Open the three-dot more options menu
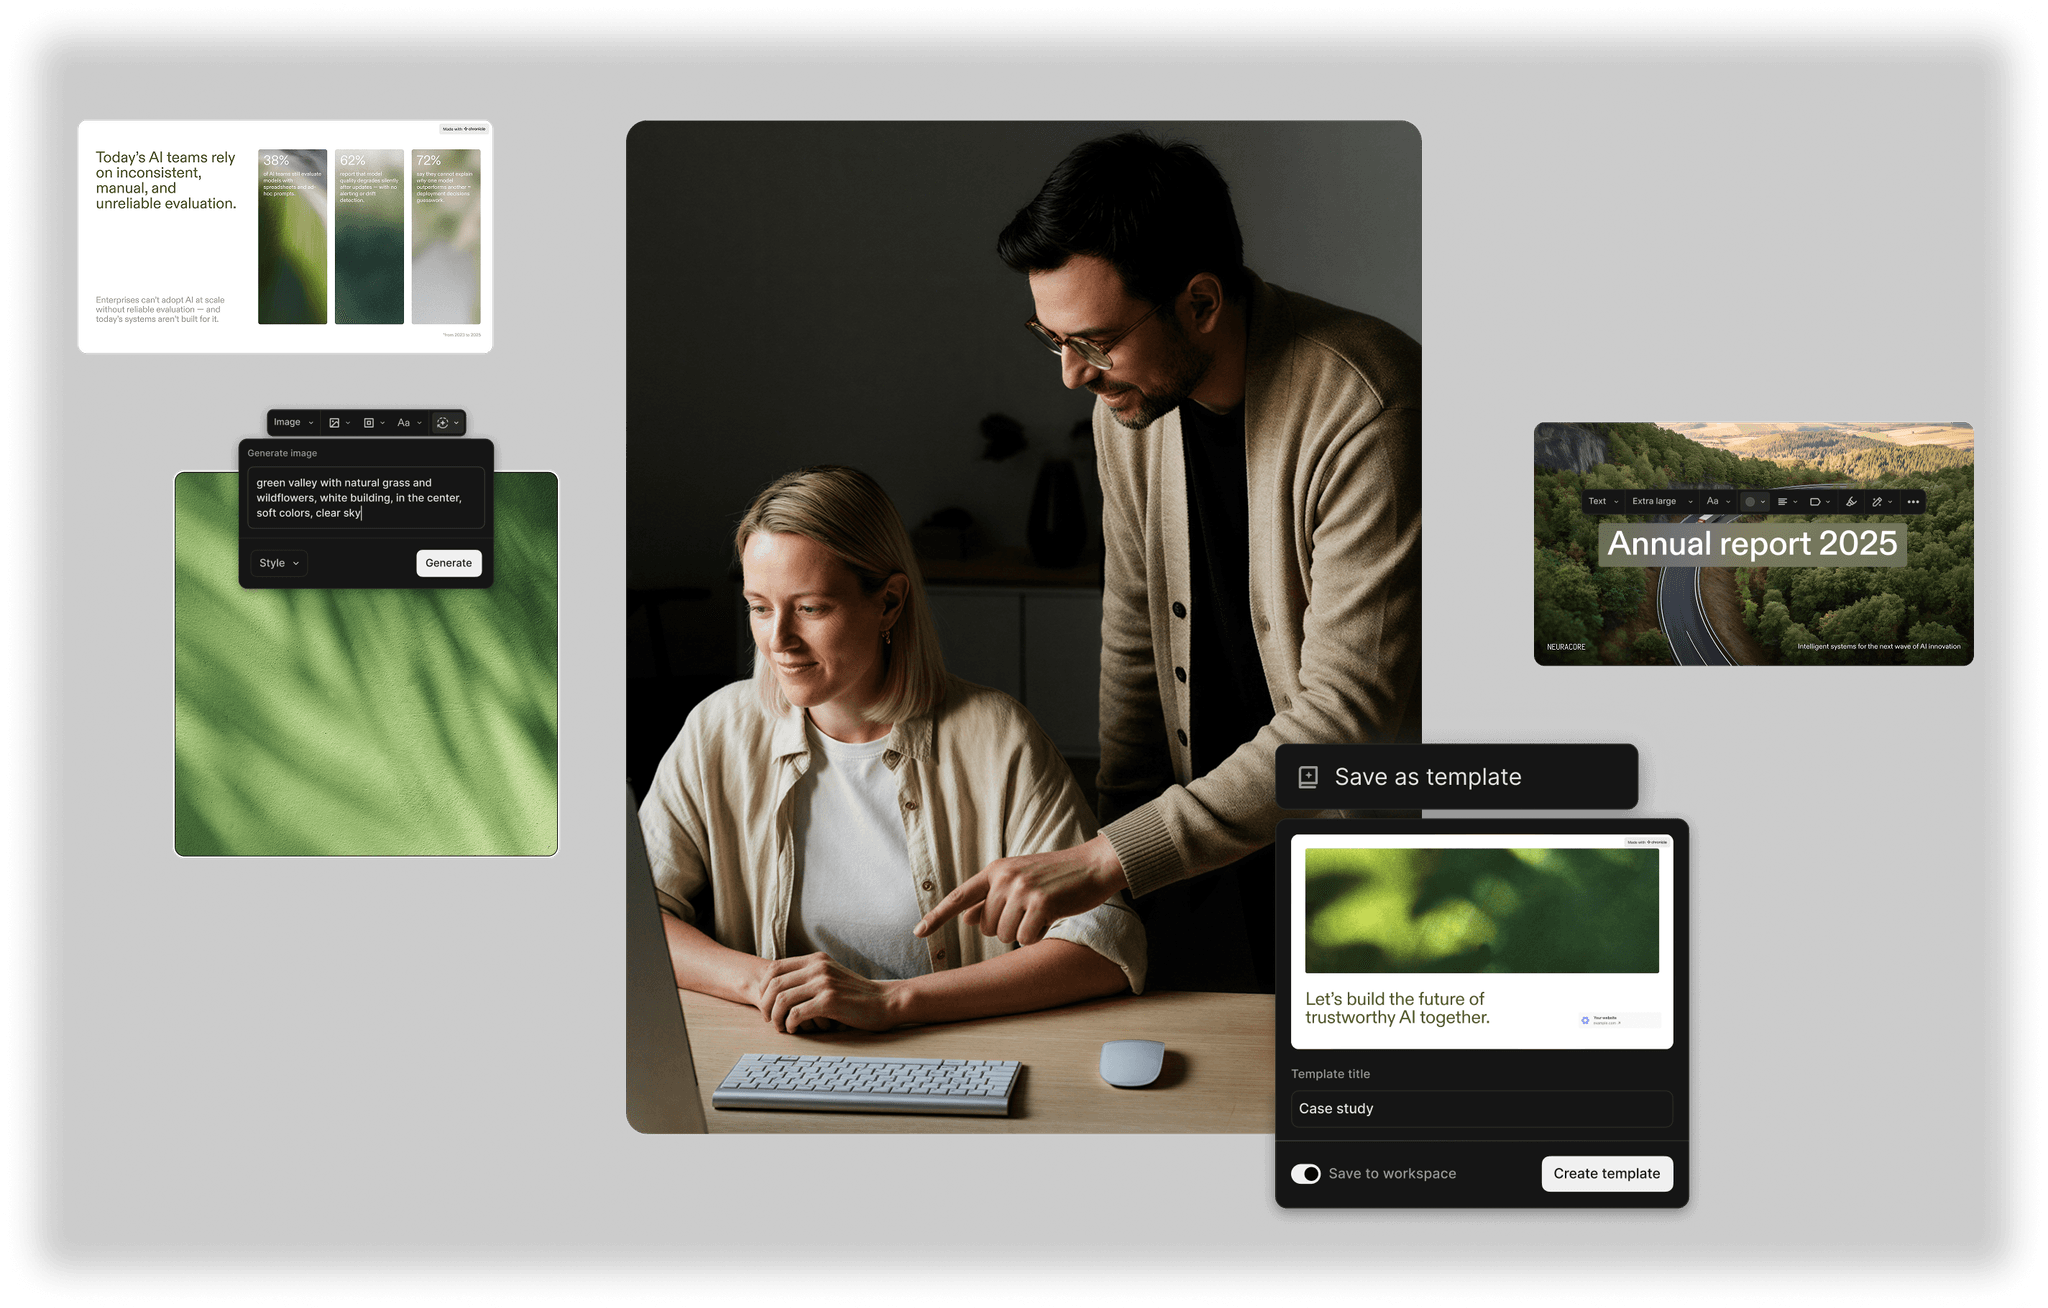 (1913, 502)
